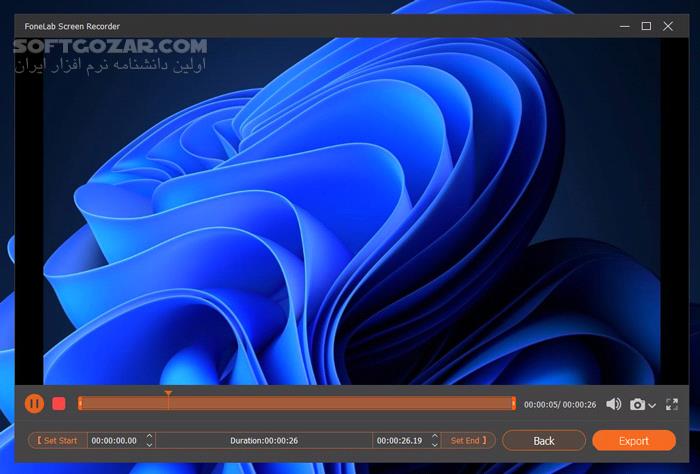Image resolution: width=700 pixels, height=474 pixels.
Task: Click the end time field 00:00:26.19
Action: click(x=399, y=440)
